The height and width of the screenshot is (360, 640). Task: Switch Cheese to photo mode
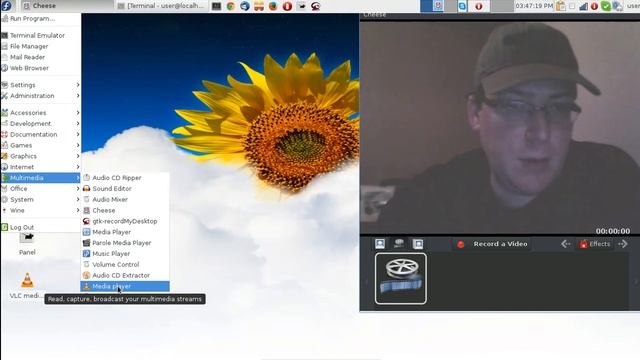[380, 244]
